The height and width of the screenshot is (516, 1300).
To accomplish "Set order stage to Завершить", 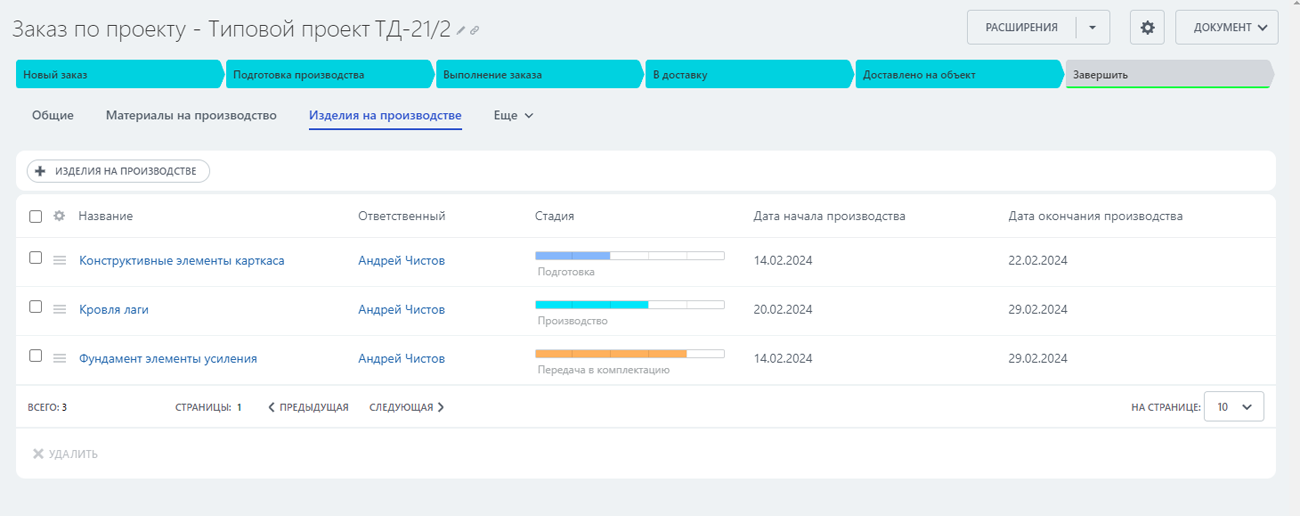I will (1165, 74).
